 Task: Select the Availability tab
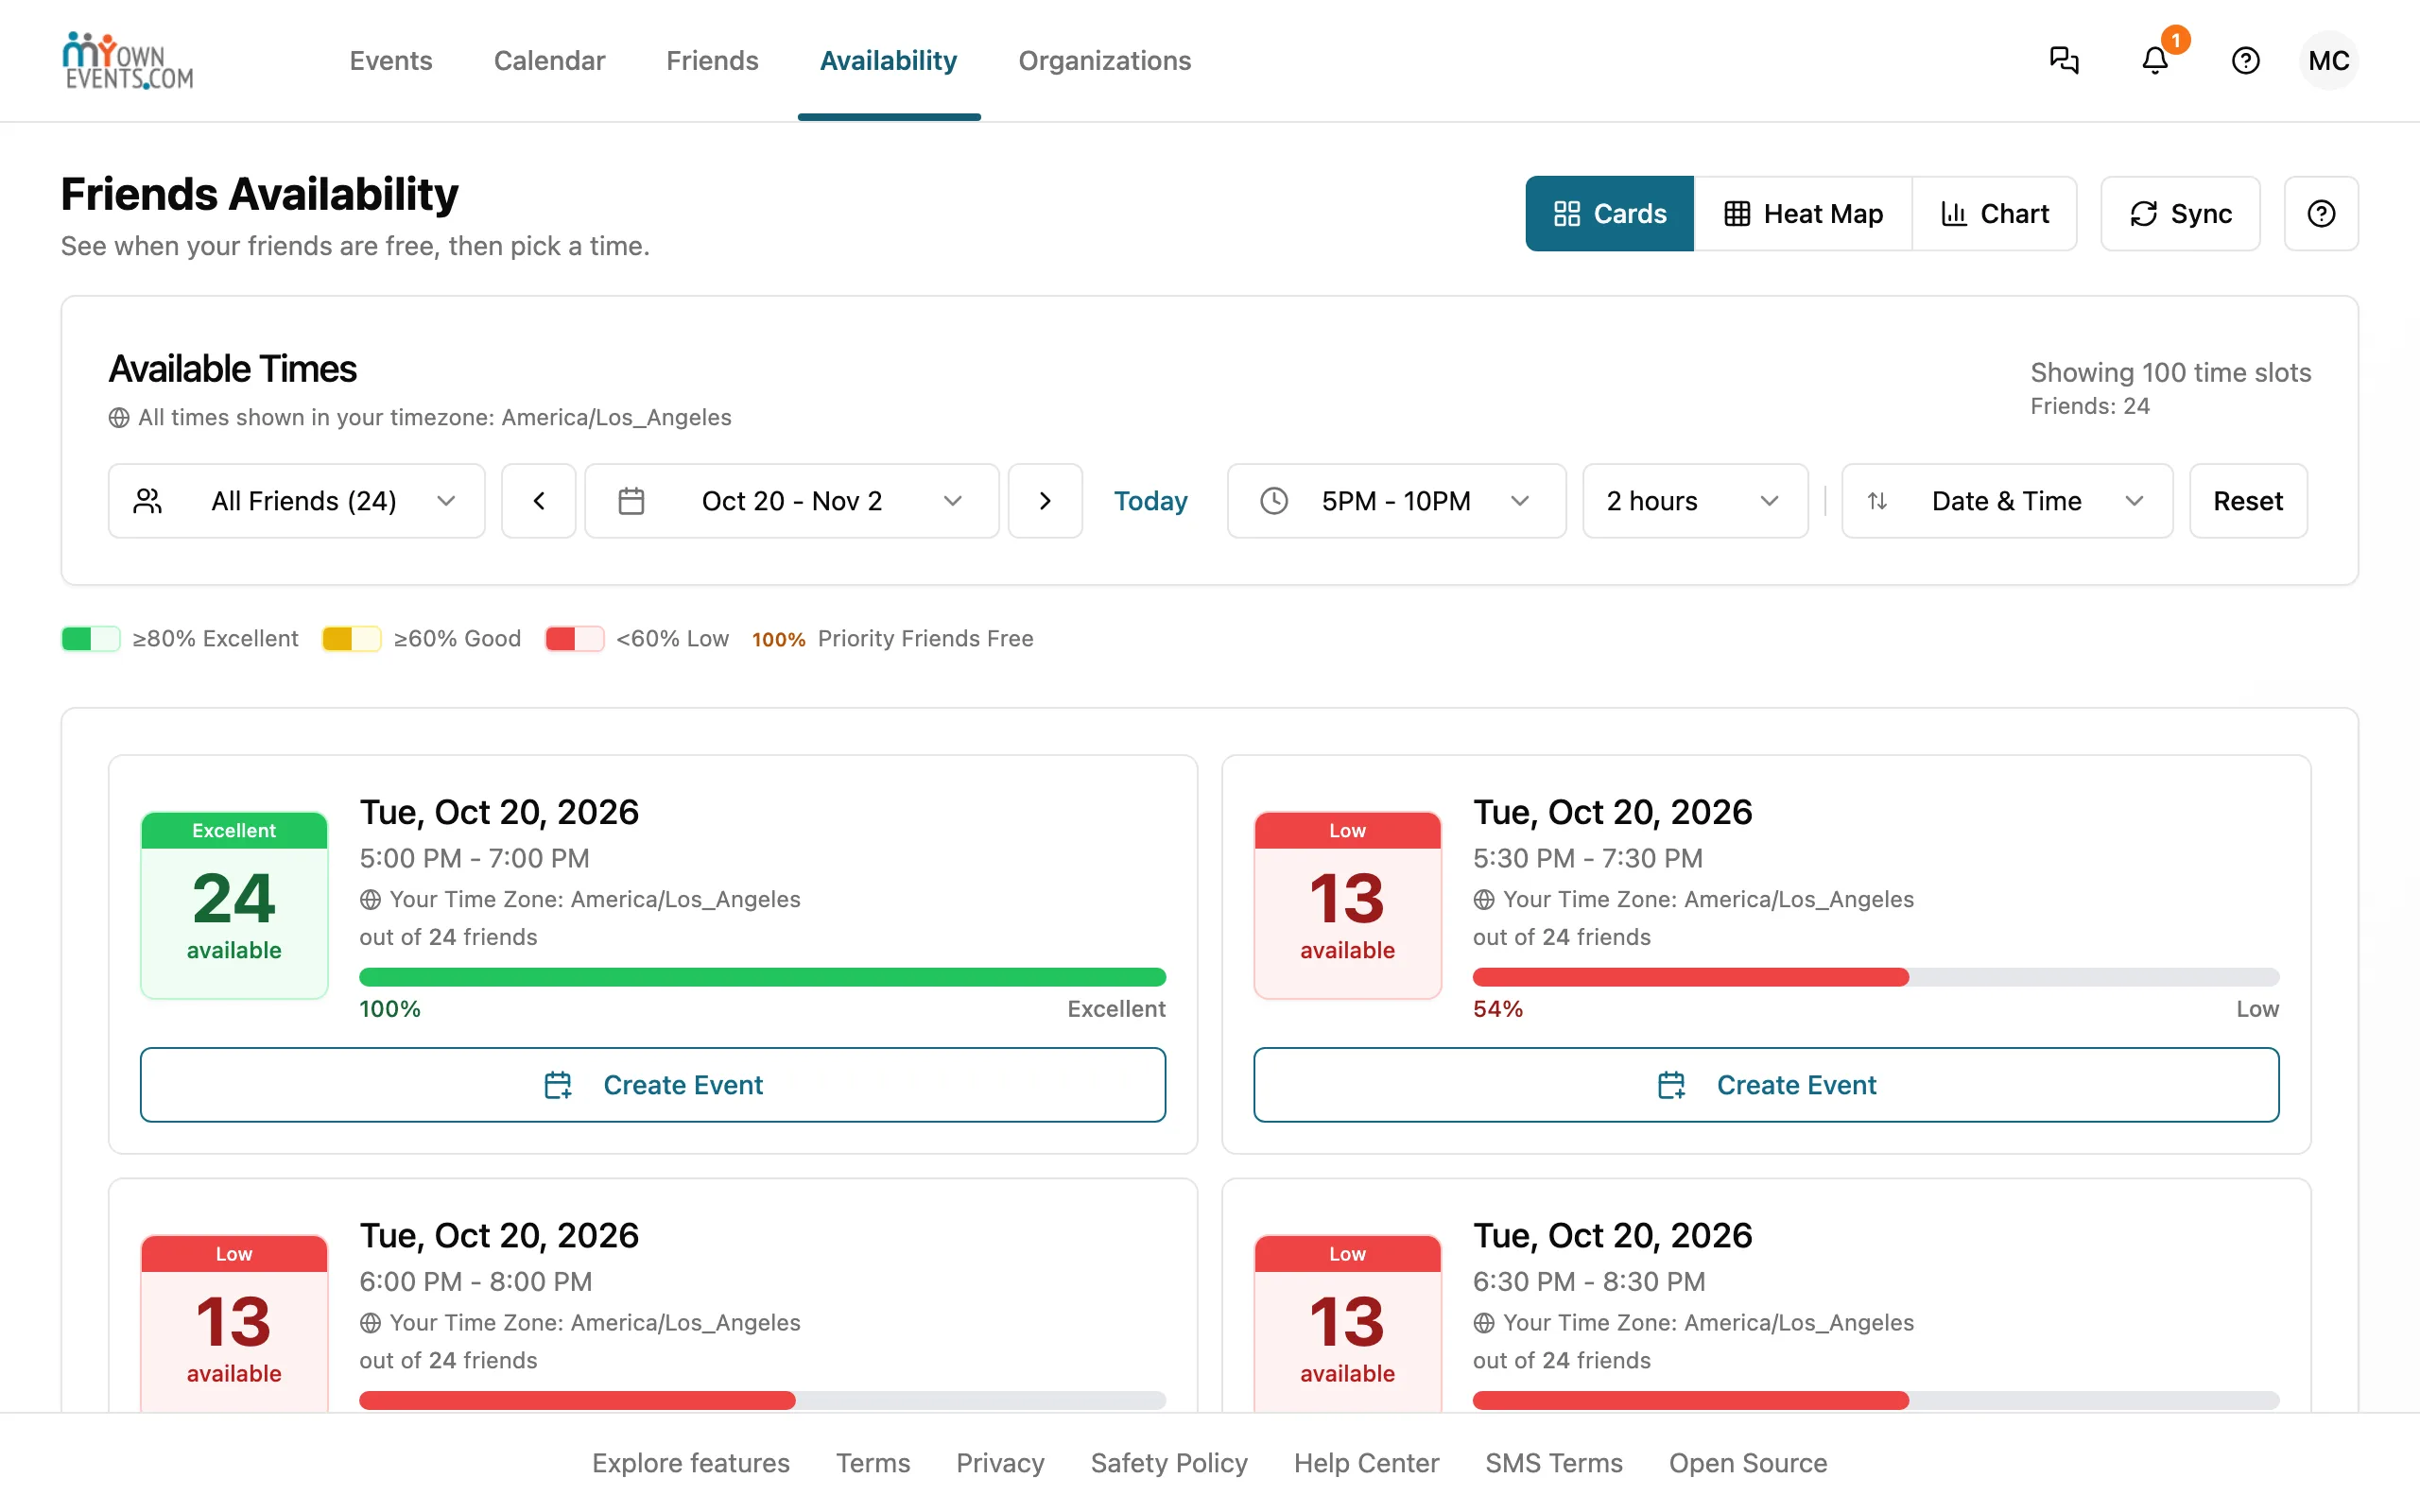(x=888, y=61)
